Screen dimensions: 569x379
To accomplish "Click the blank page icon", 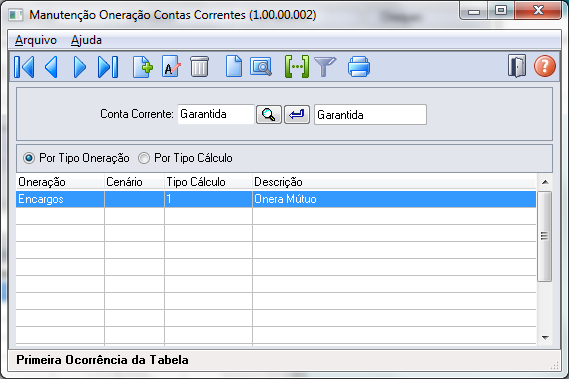I will pyautogui.click(x=234, y=66).
